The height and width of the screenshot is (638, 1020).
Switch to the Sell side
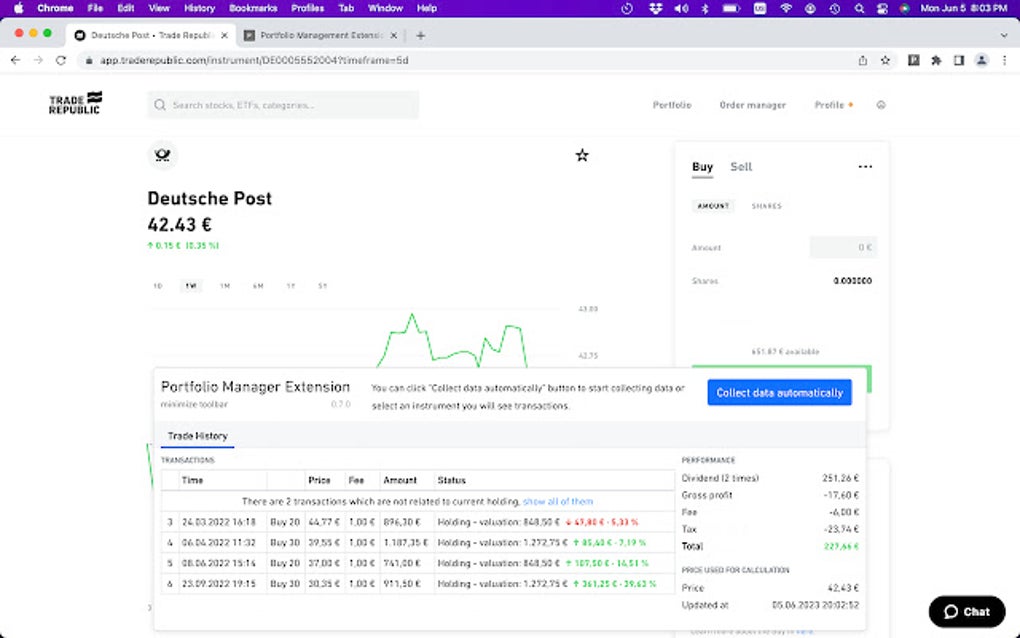pos(740,167)
